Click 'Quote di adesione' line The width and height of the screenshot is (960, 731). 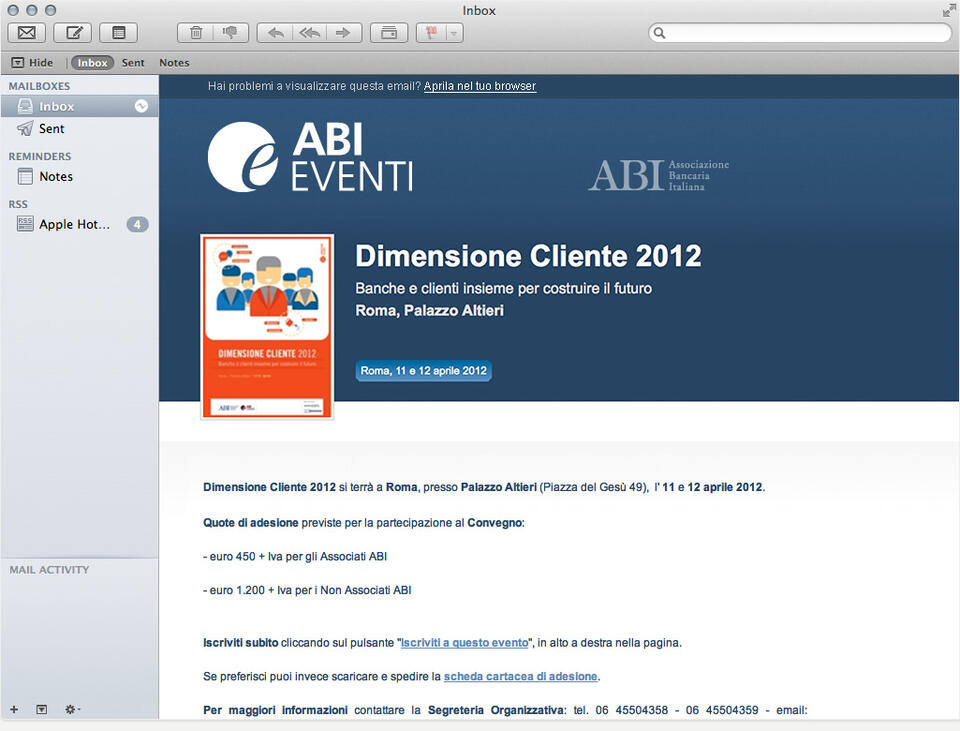click(364, 523)
